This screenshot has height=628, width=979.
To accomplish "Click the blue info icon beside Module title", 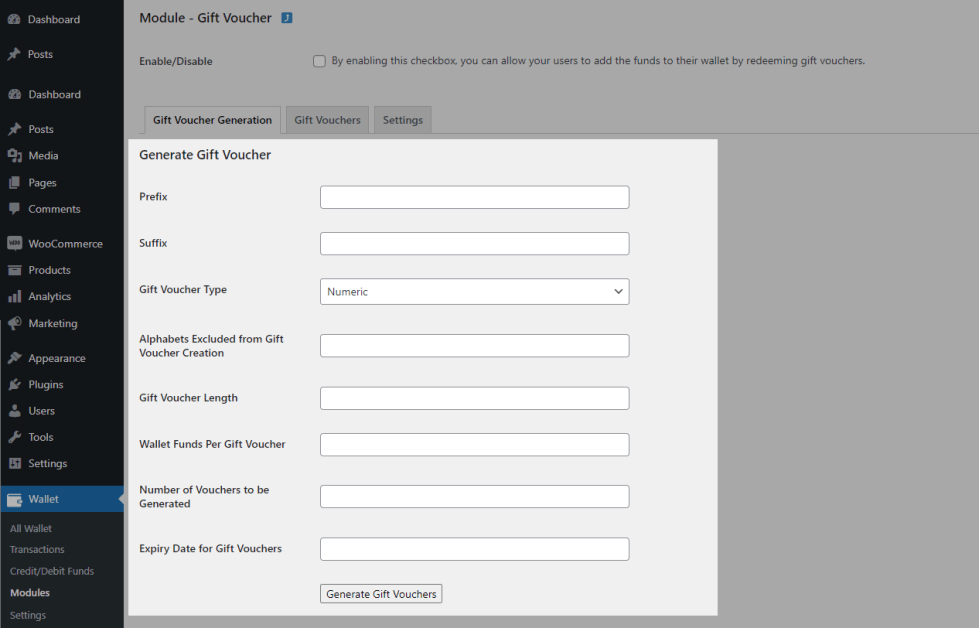I will (287, 18).
